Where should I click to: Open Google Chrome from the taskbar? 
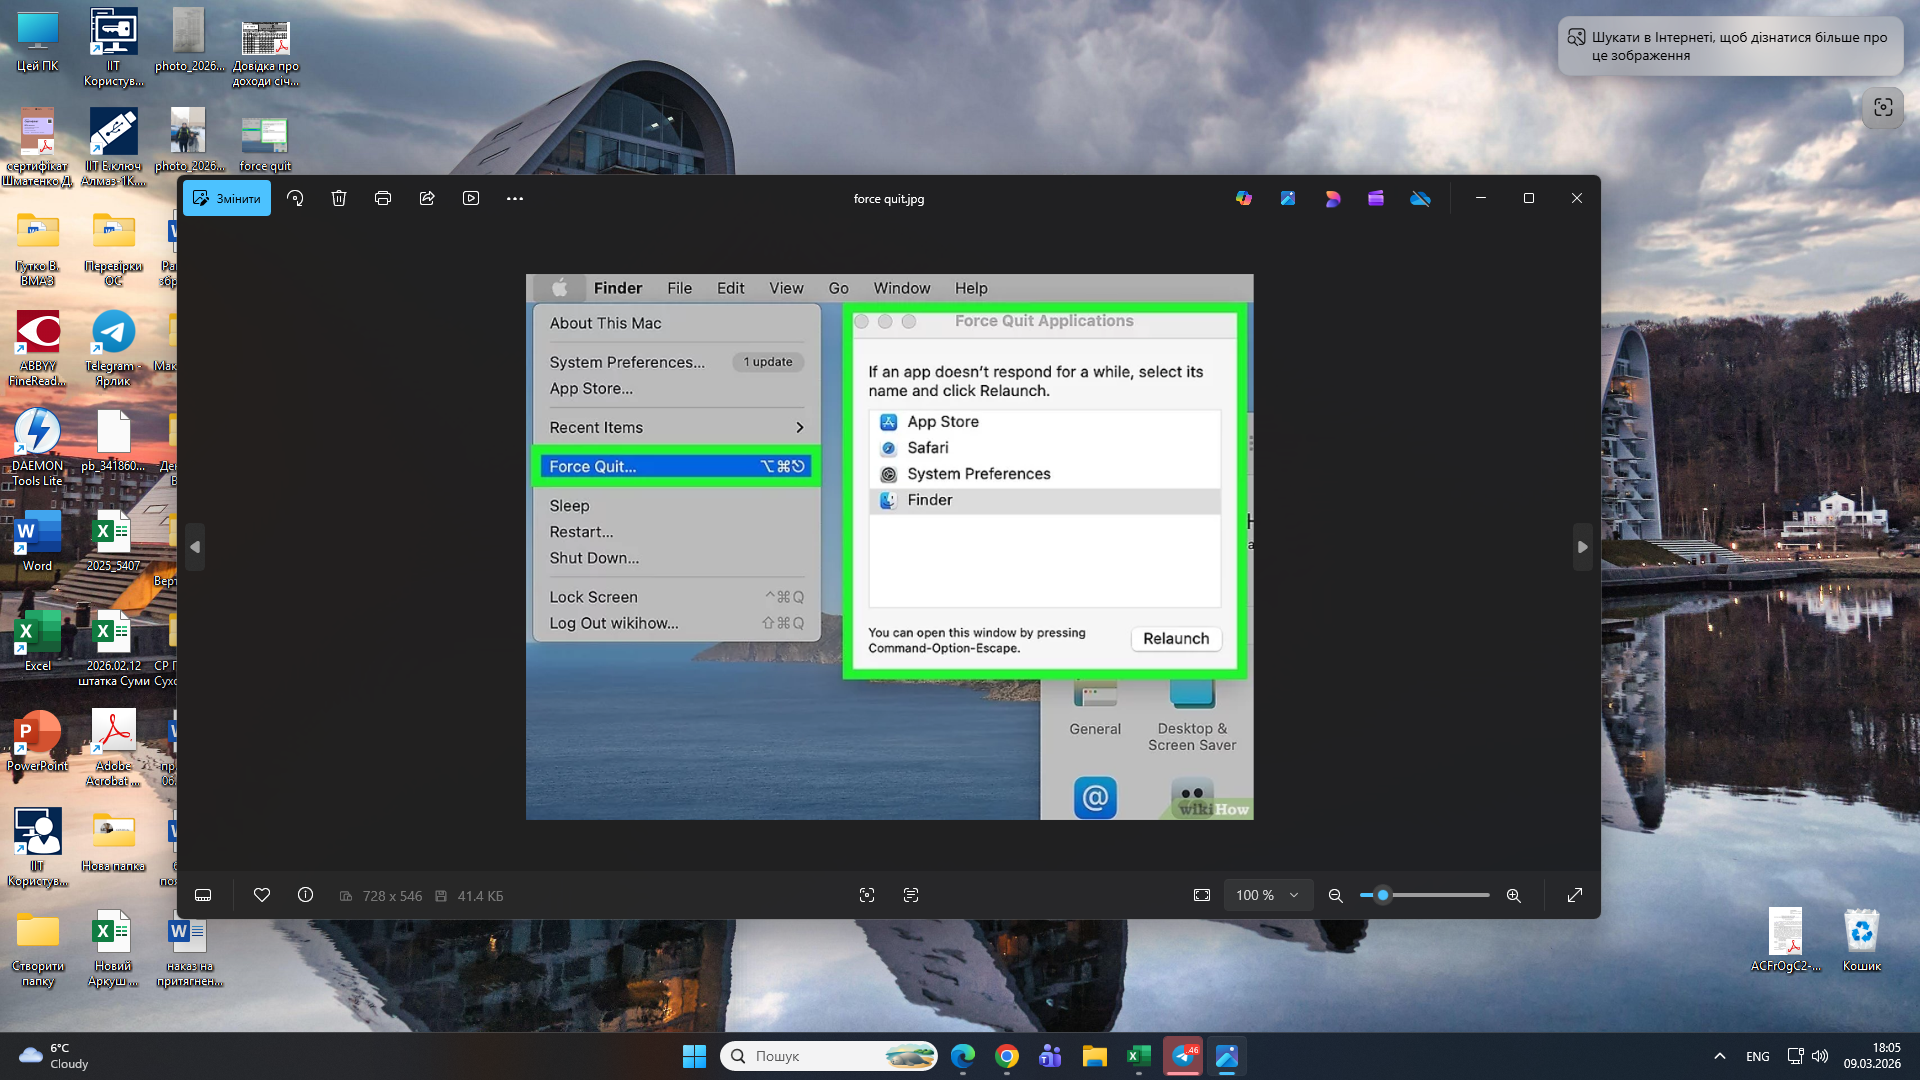point(1007,1056)
